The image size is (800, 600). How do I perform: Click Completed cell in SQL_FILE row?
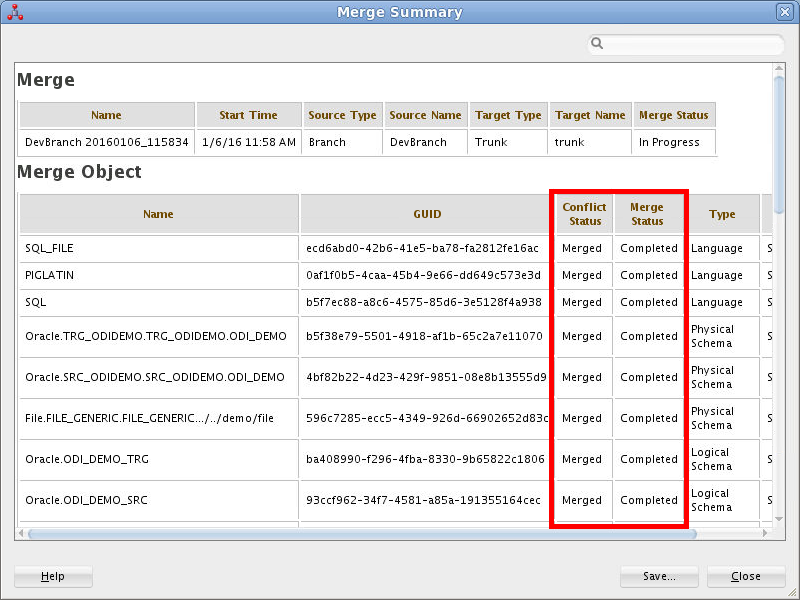(x=649, y=248)
